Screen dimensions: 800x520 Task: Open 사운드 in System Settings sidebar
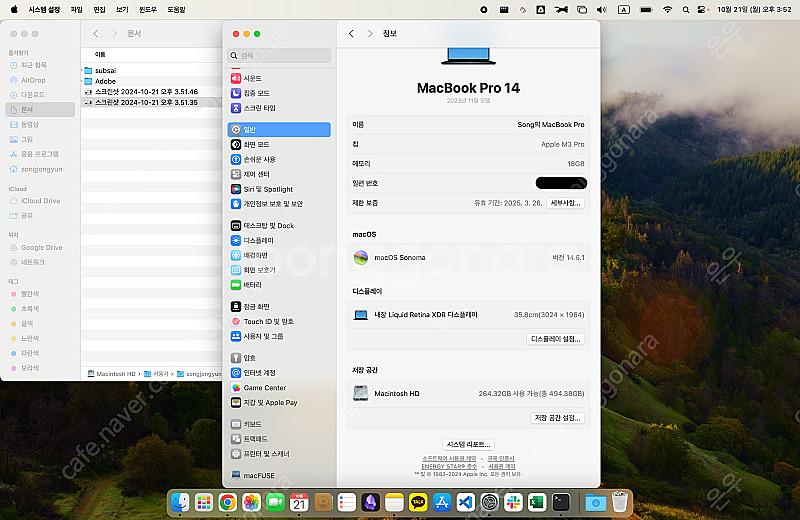246,78
